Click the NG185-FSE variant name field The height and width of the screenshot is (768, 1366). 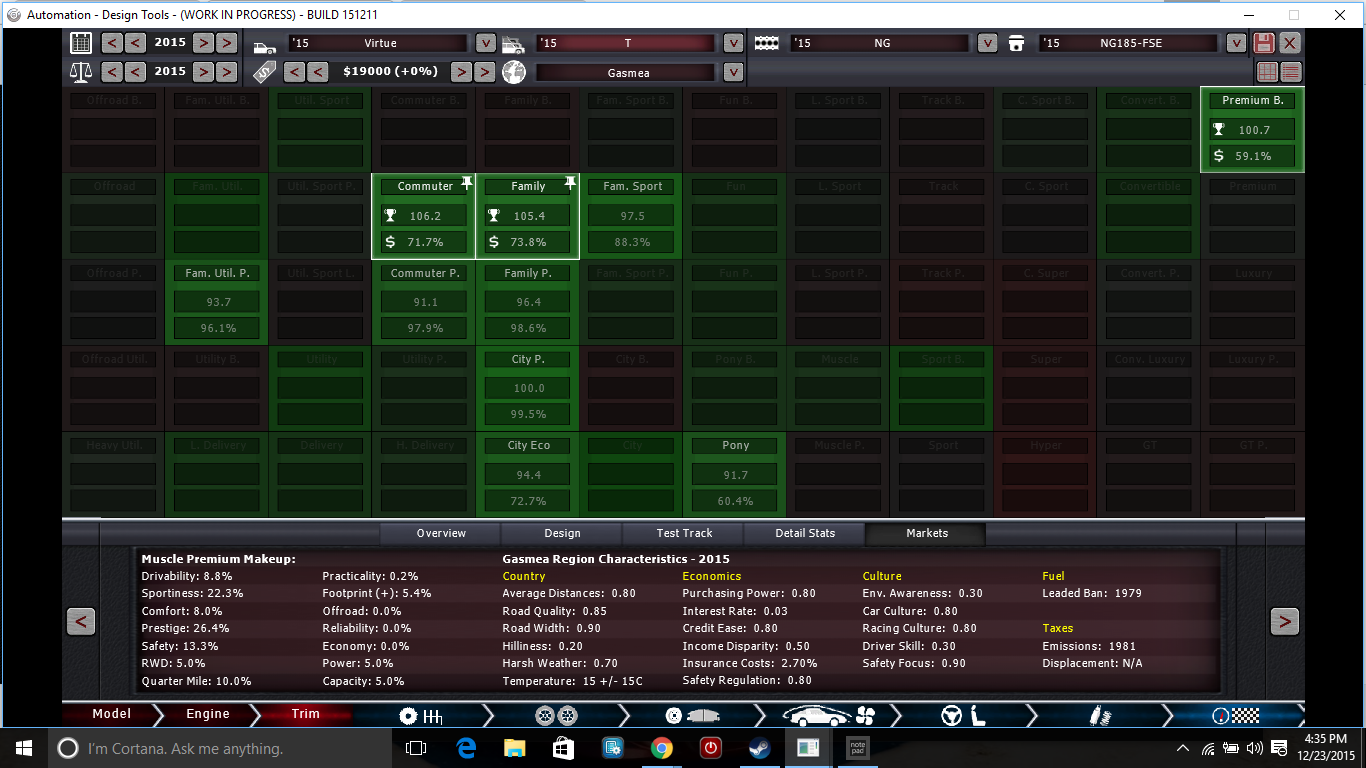point(1130,43)
